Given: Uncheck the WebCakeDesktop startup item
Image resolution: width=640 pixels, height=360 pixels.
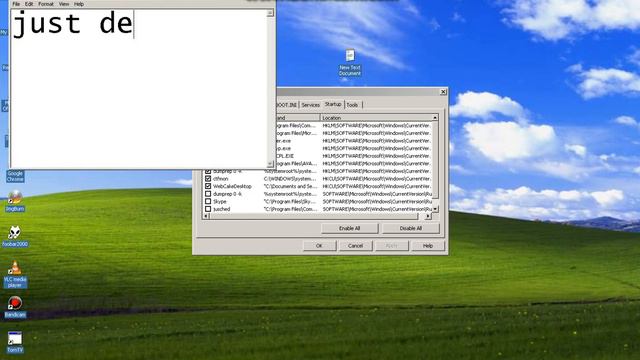Looking at the screenshot, I should (x=208, y=186).
